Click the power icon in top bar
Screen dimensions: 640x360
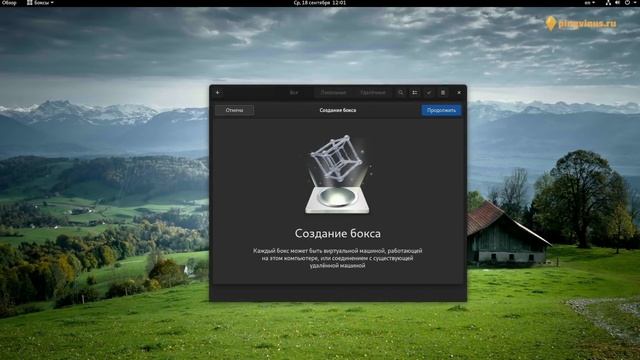tap(627, 3)
